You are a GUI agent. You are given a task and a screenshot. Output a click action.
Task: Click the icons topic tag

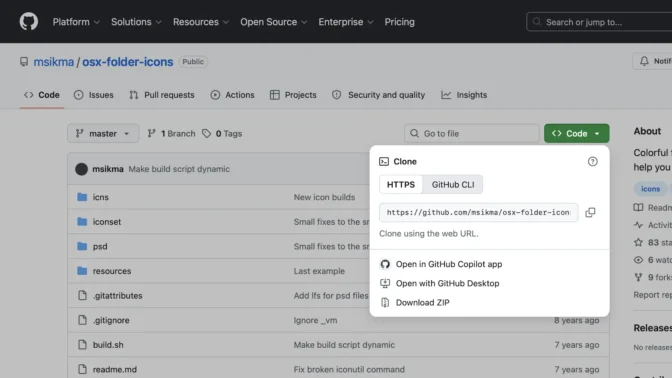click(650, 189)
